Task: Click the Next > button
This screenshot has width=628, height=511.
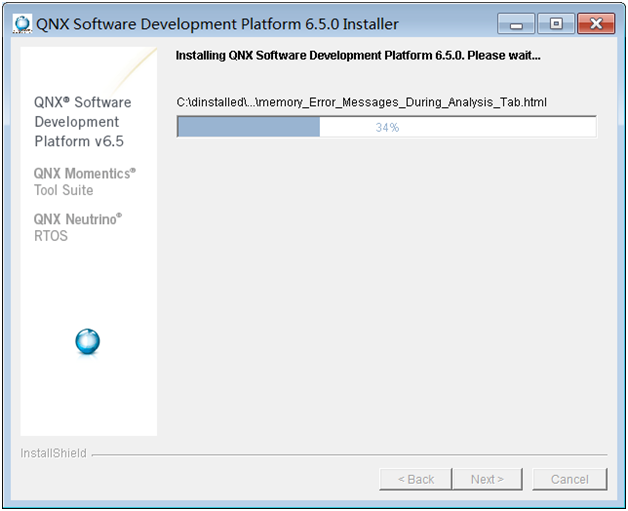Action: click(x=487, y=479)
